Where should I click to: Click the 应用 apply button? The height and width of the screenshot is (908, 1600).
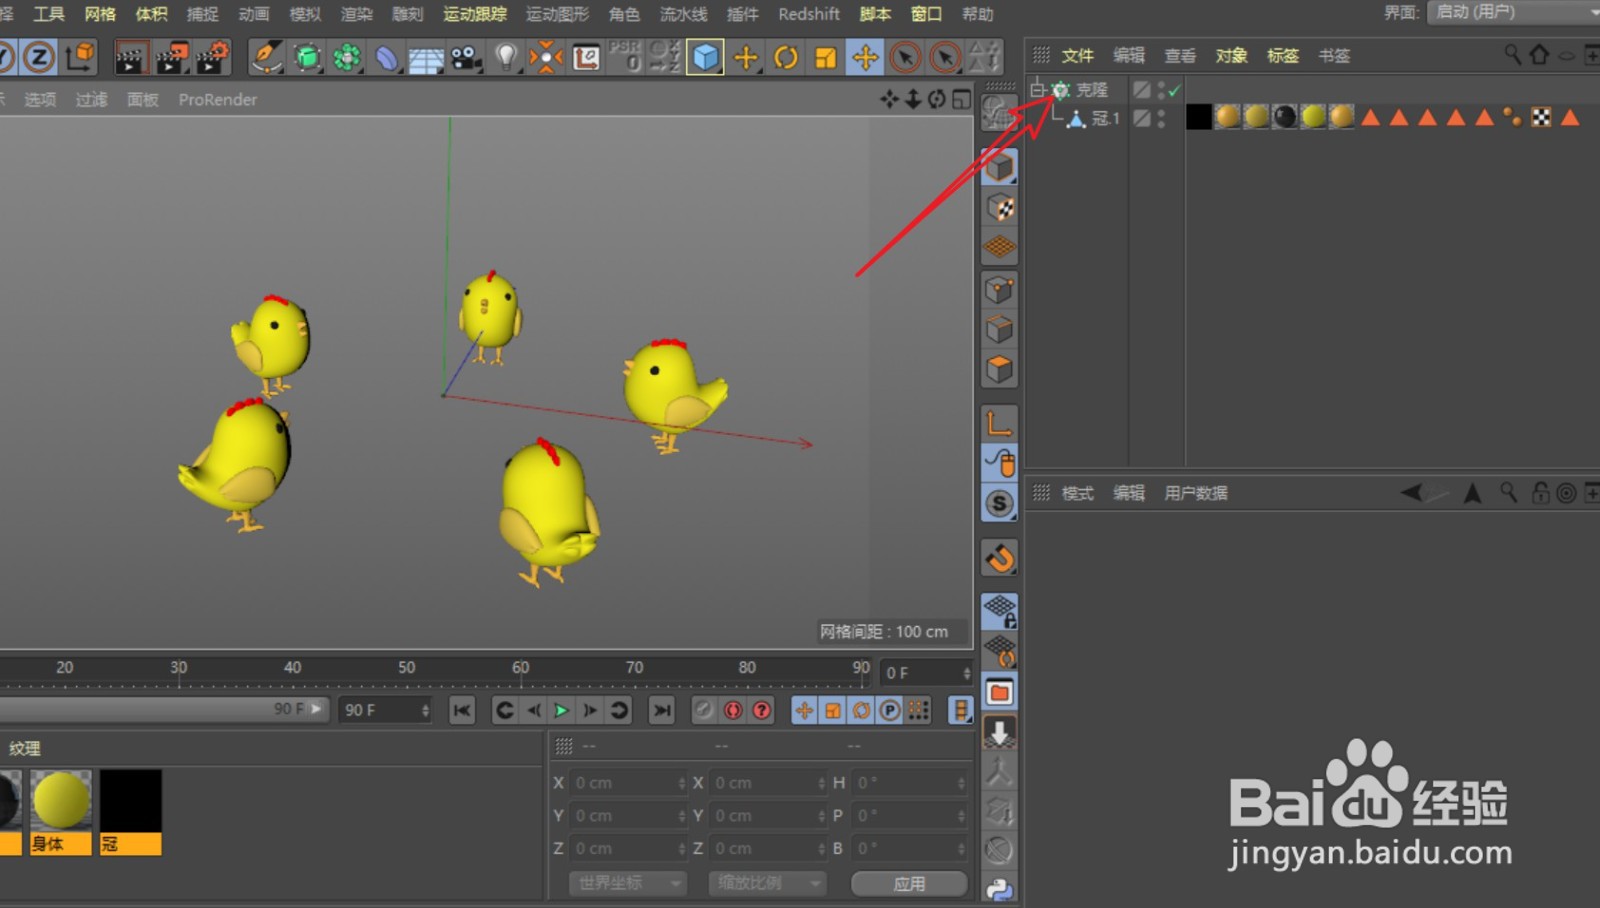[x=909, y=883]
